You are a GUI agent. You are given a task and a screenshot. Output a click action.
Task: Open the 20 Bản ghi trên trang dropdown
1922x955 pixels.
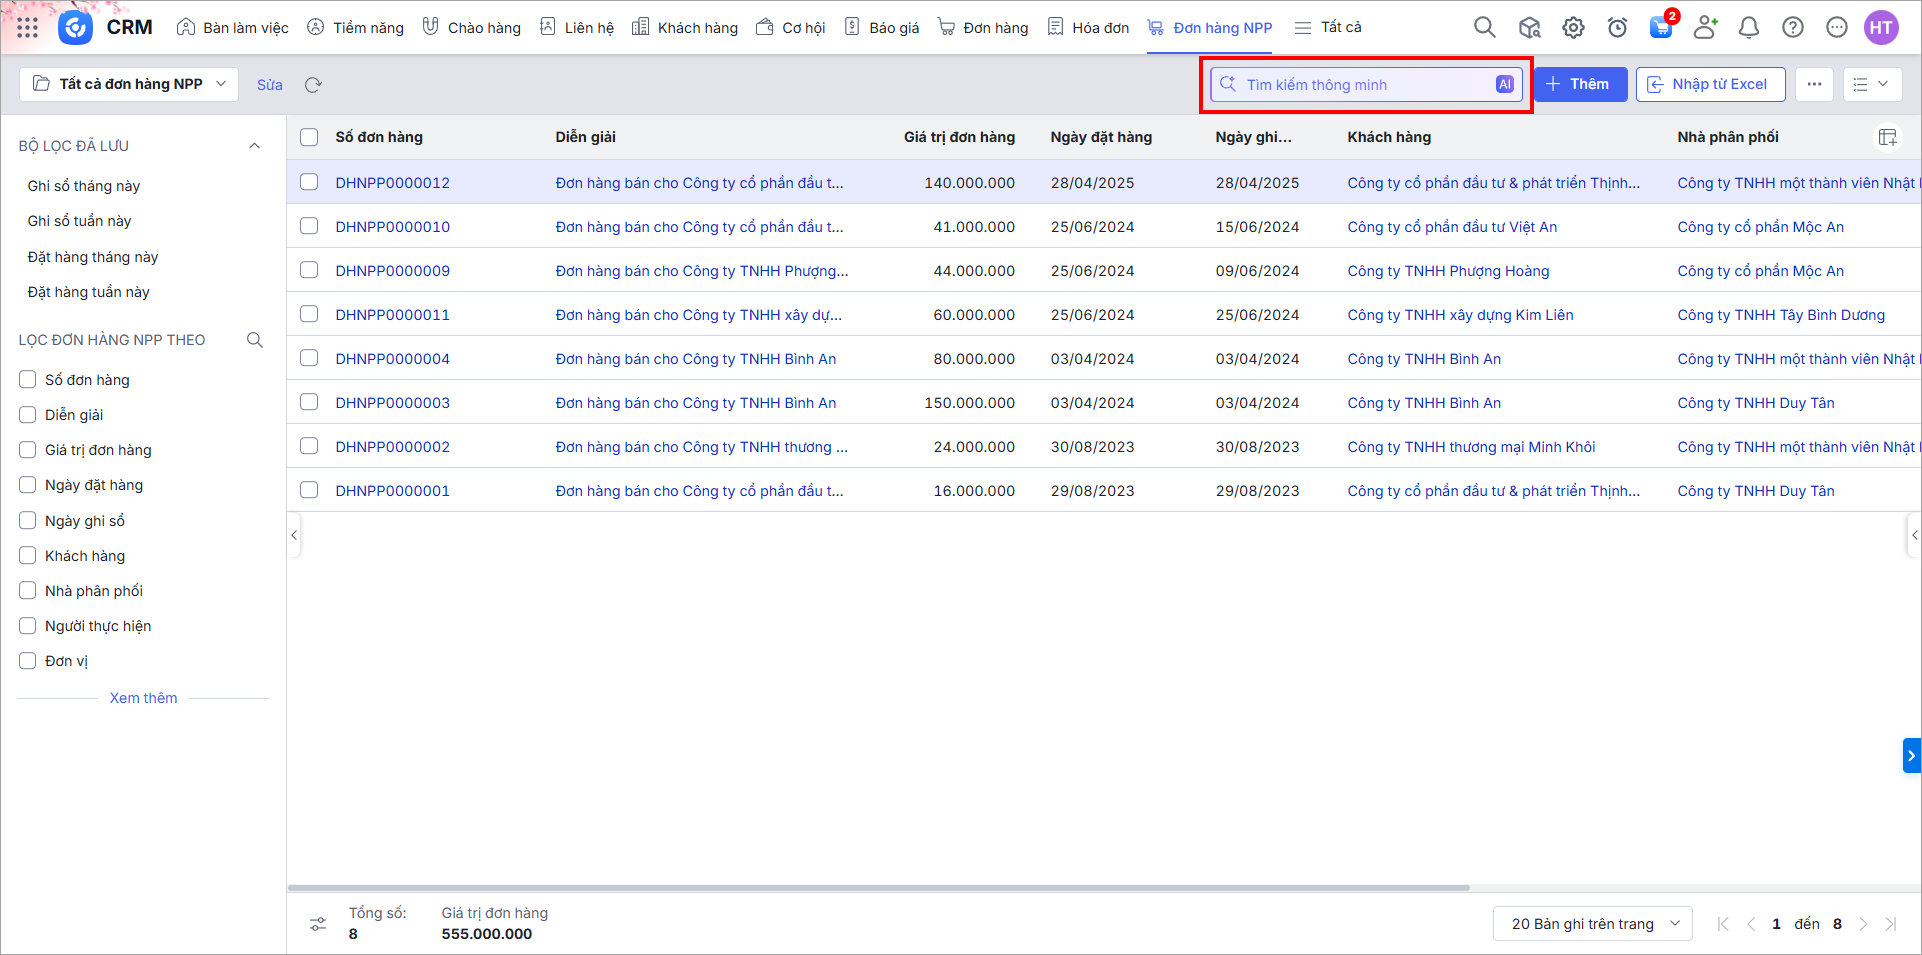(1592, 924)
